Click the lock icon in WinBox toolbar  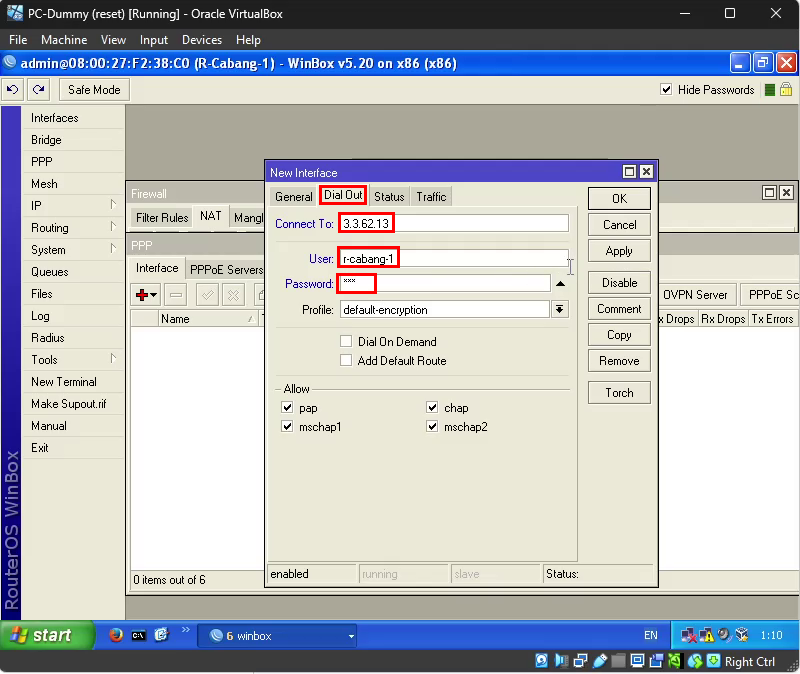787,90
